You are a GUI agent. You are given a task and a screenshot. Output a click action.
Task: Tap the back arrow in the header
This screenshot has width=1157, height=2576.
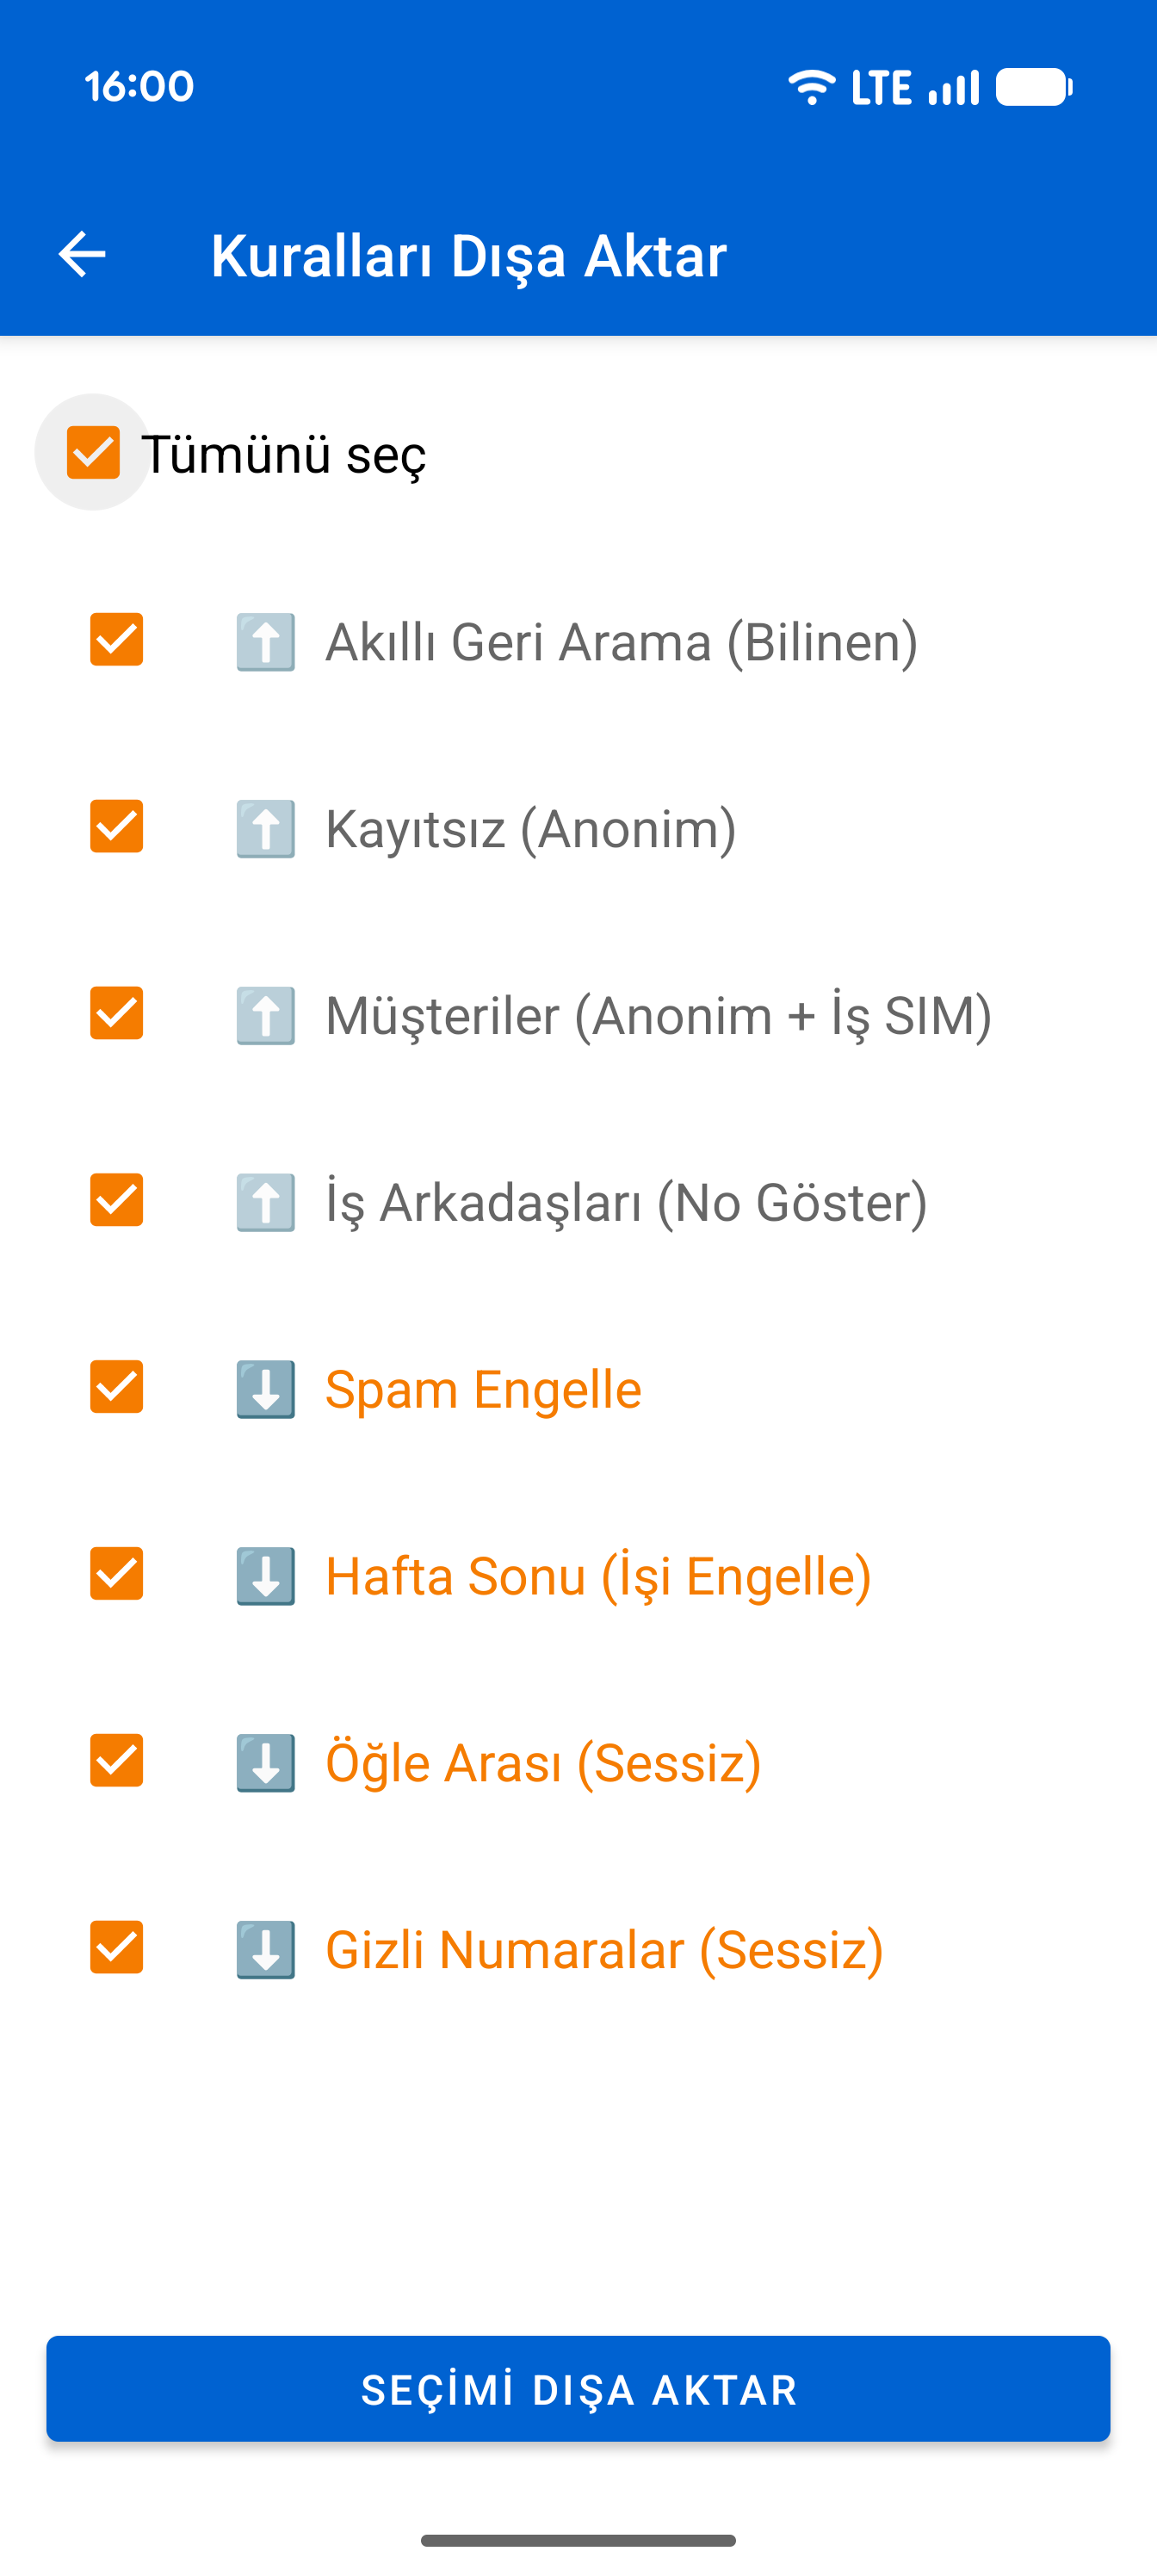82,255
